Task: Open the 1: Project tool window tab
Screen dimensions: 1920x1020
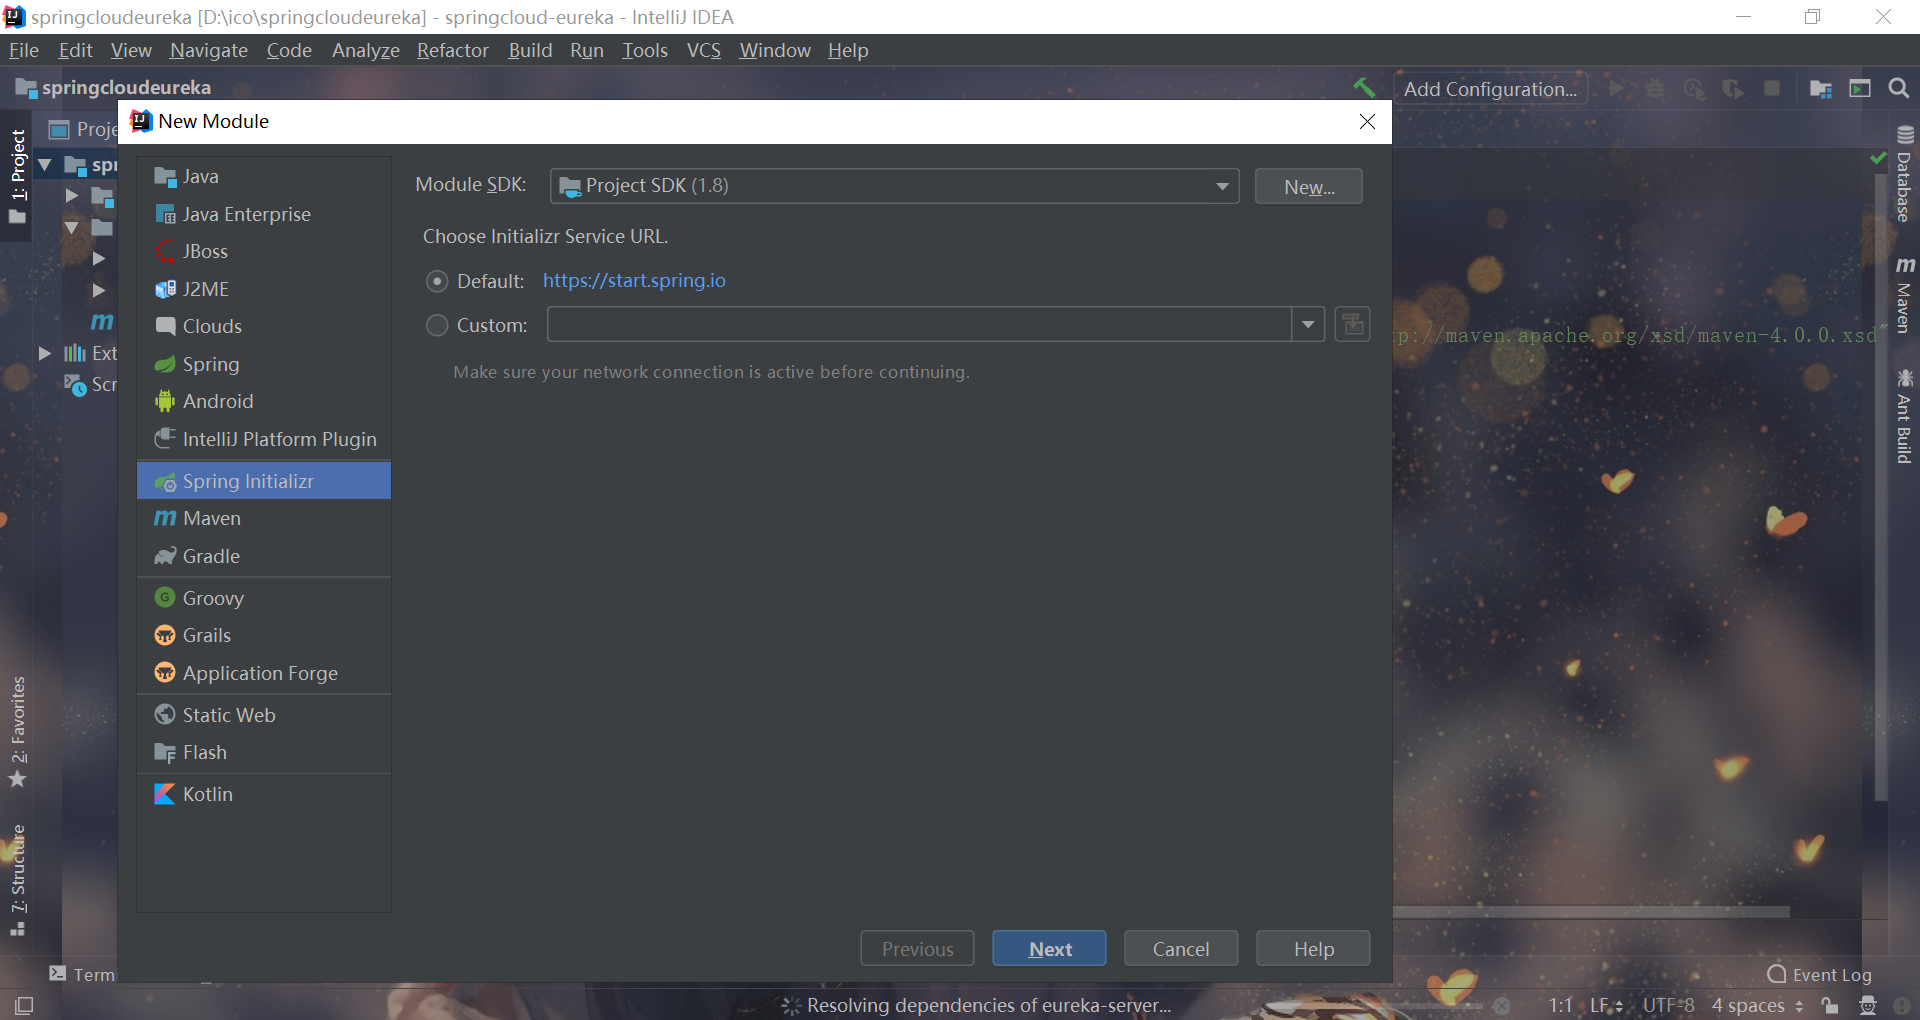Action: pyautogui.click(x=18, y=175)
